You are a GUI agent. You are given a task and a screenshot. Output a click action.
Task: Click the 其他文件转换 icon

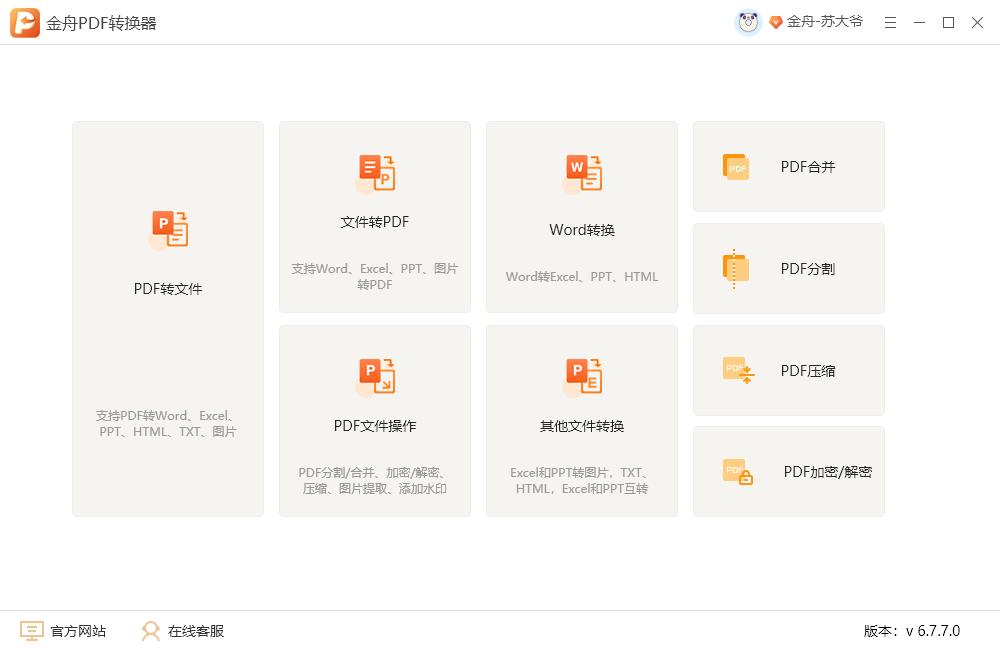click(582, 376)
